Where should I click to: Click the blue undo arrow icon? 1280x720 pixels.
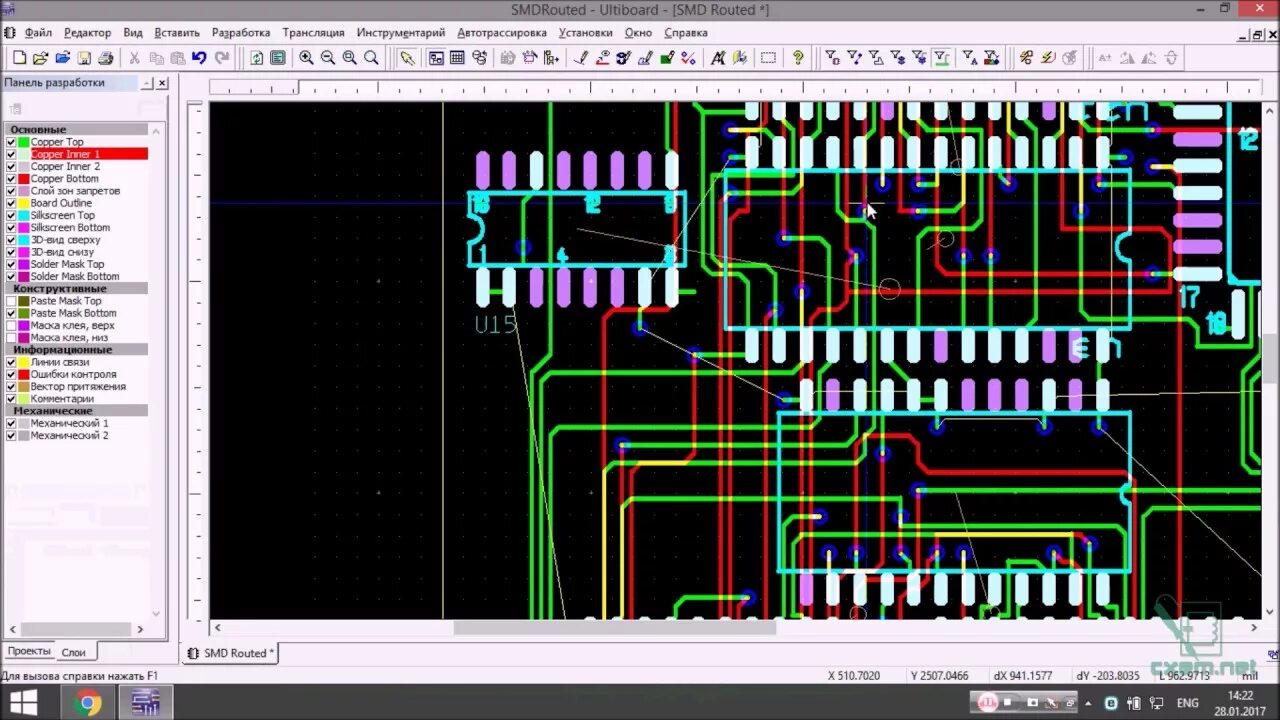pyautogui.click(x=199, y=58)
